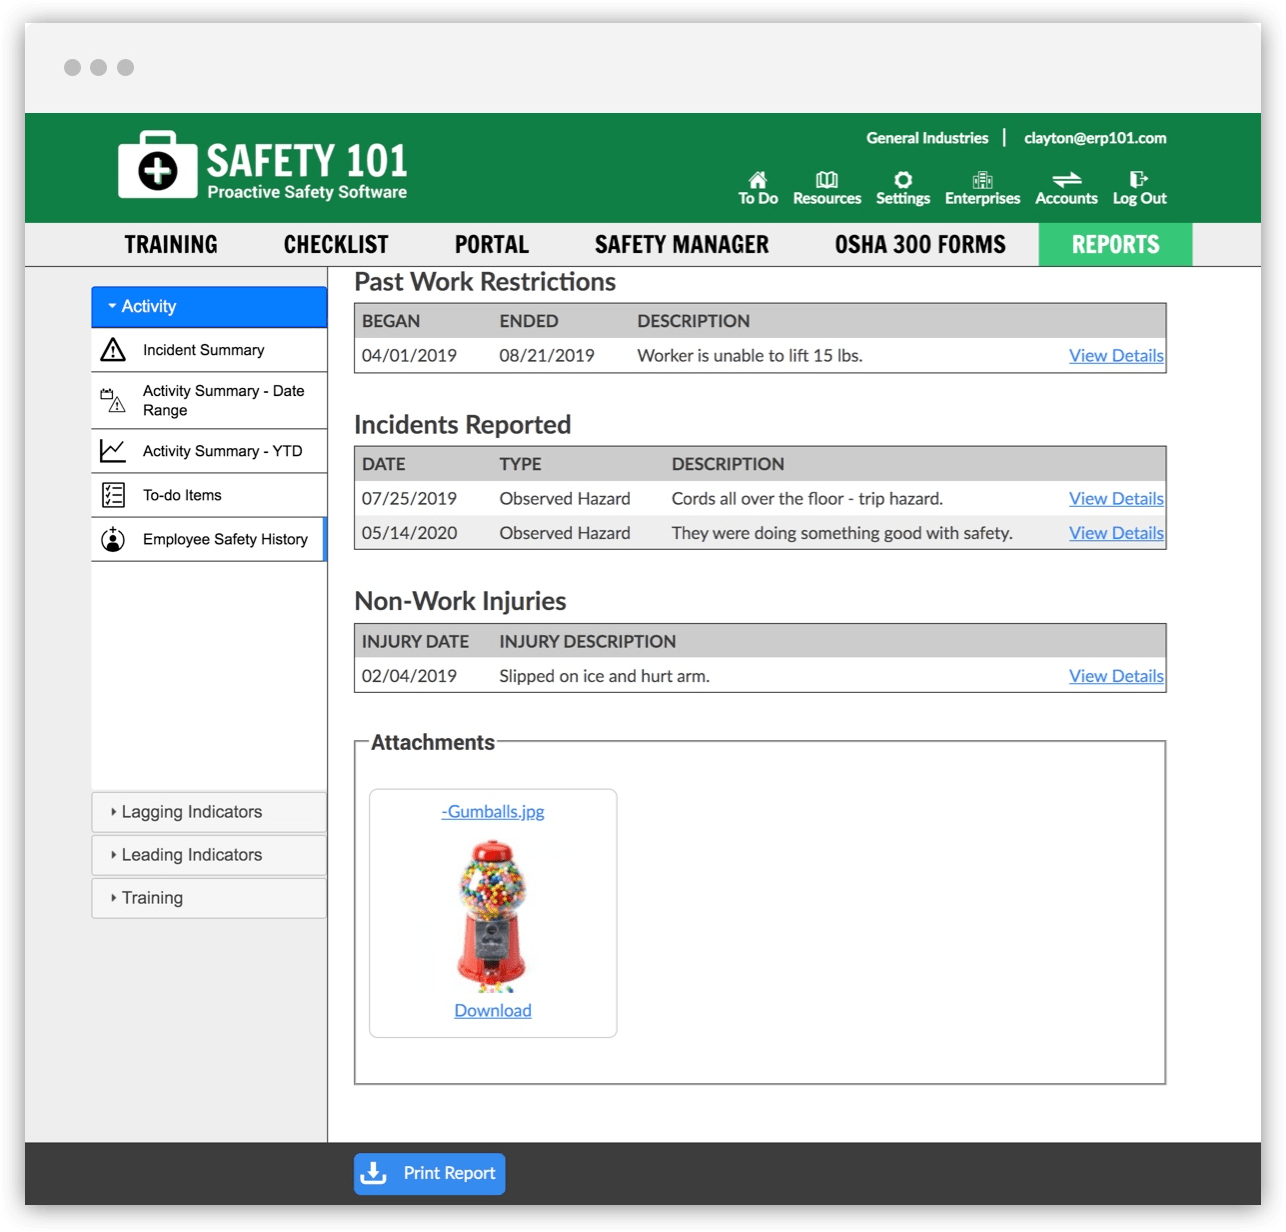1286x1232 pixels.
Task: Click 'Slipped on ice and hurt arm.' description
Action: pos(604,677)
